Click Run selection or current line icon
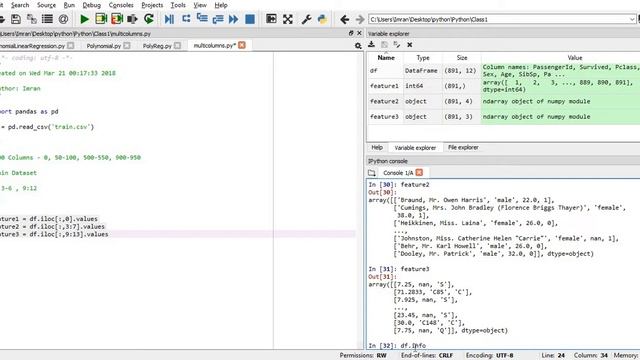Viewport: 640px width, 360px height. point(132,19)
